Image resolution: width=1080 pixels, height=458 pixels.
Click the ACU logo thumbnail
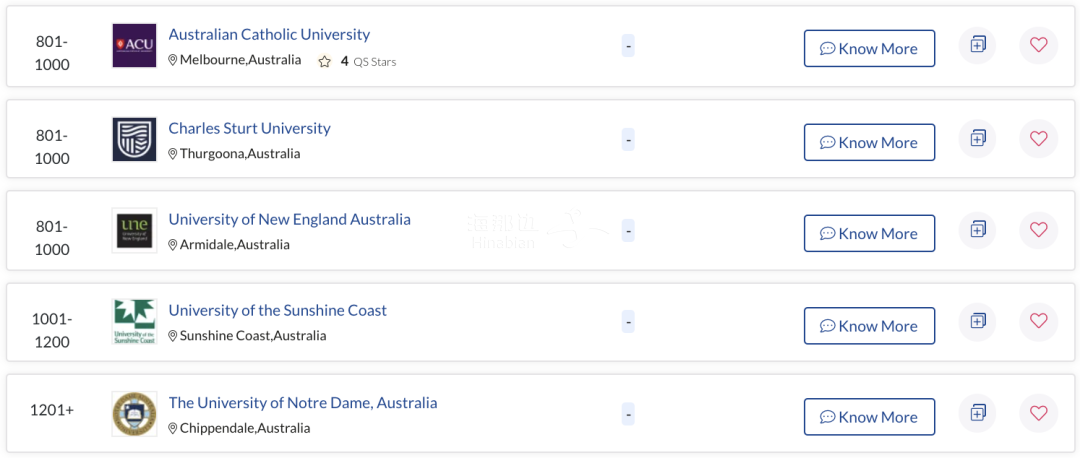click(134, 45)
